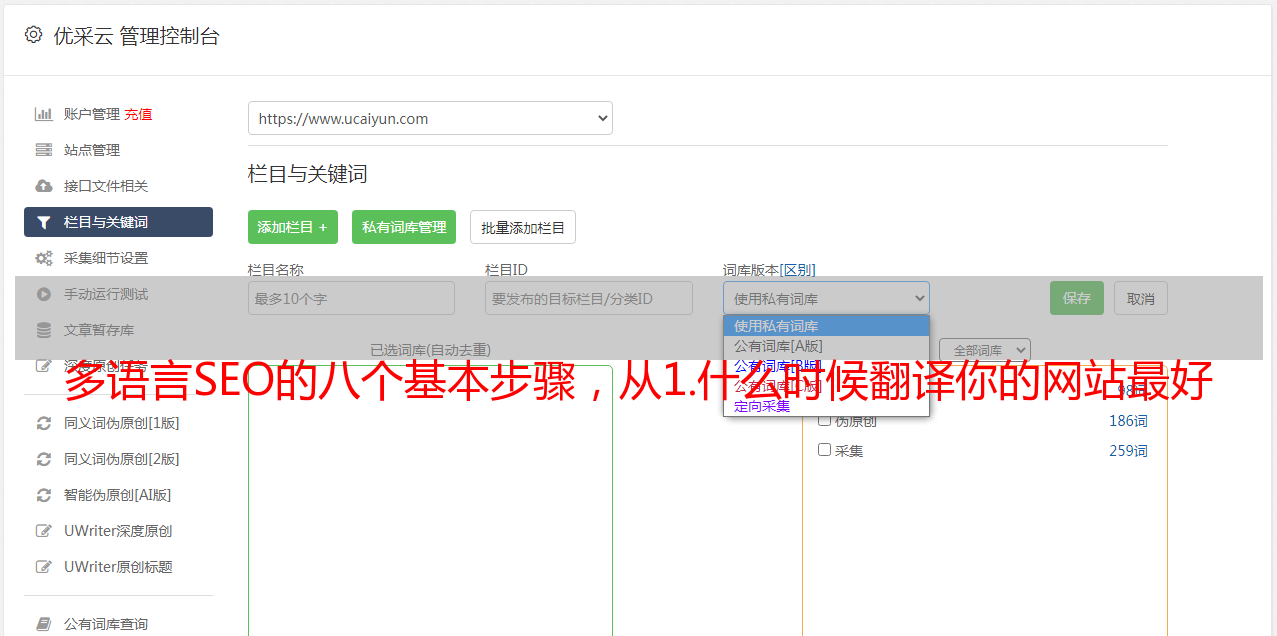Open 账户管理 in the sidebar

click(92, 114)
